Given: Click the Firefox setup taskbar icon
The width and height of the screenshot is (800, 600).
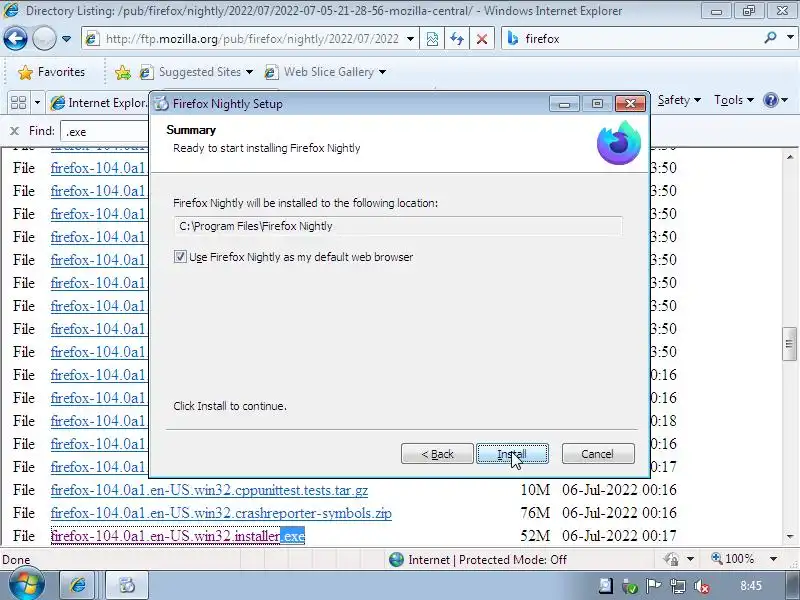Looking at the screenshot, I should tap(127, 585).
